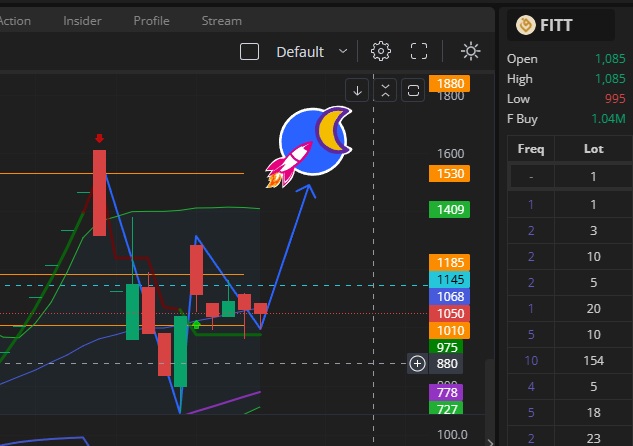This screenshot has width=633, height=446.
Task: Click the down arrow chart button
Action: [x=357, y=90]
